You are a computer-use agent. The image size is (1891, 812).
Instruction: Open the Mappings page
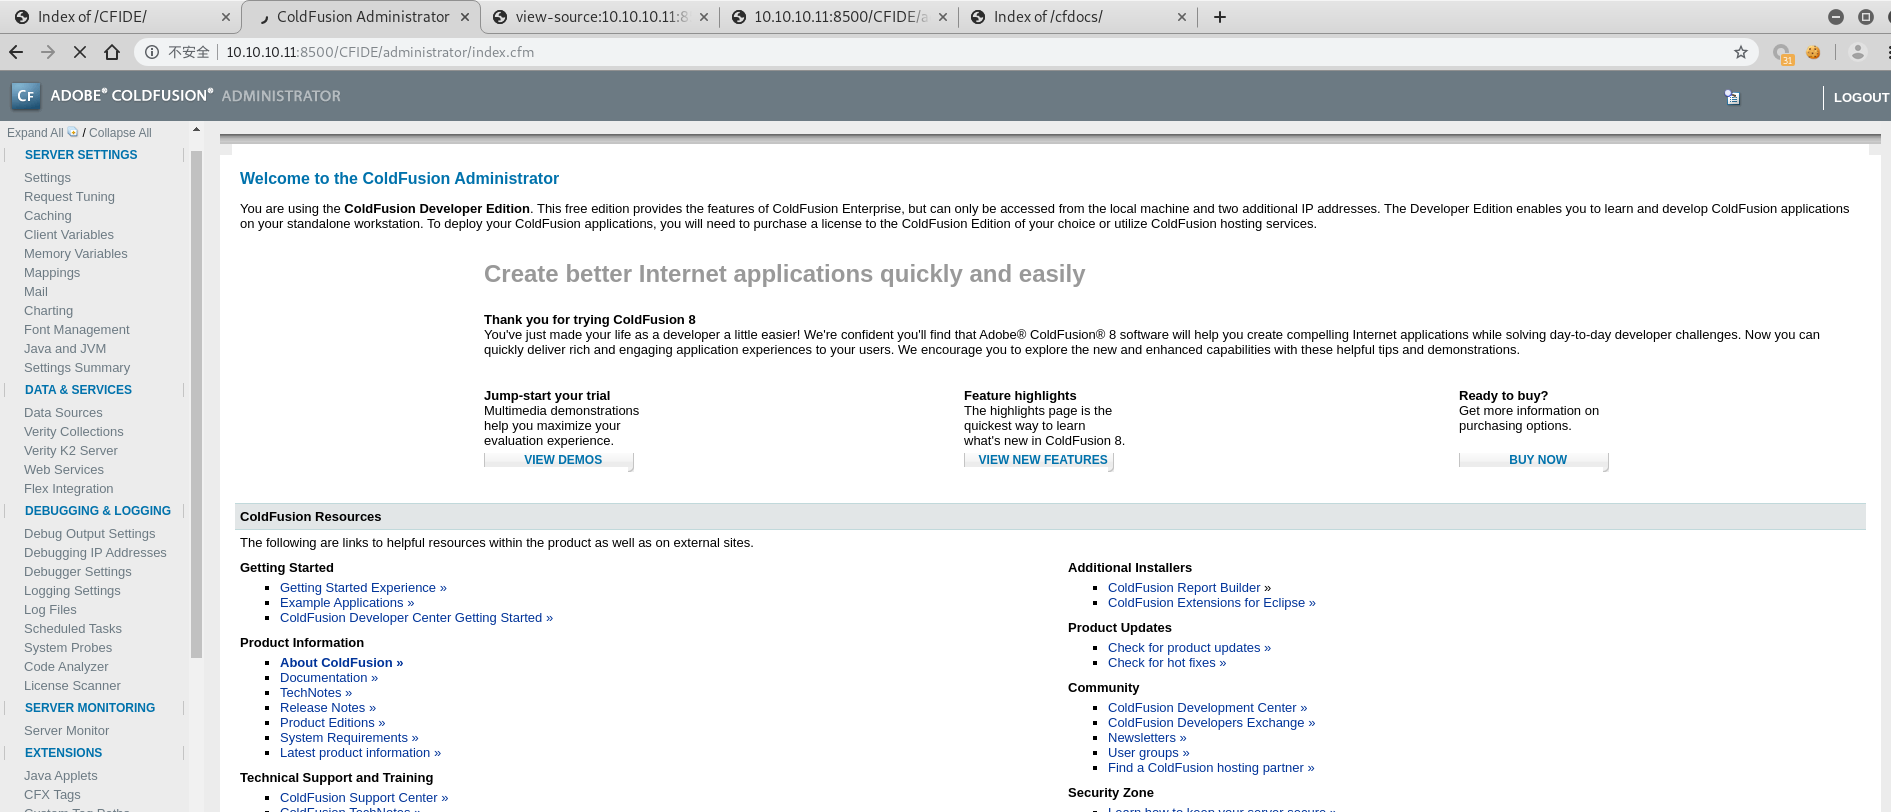pos(52,273)
